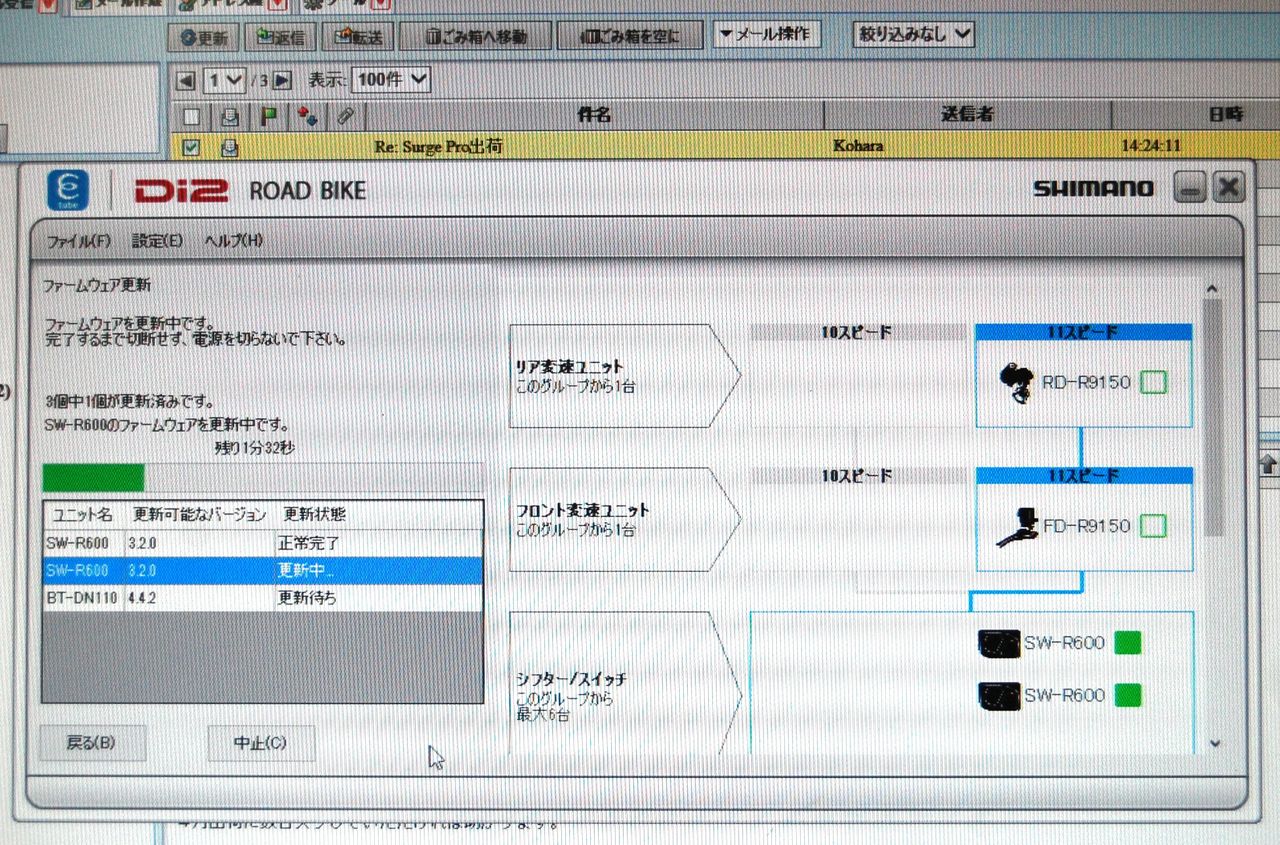
Task: Click the unit diagram vertical scrollbar thumb
Action: pos(1214,417)
